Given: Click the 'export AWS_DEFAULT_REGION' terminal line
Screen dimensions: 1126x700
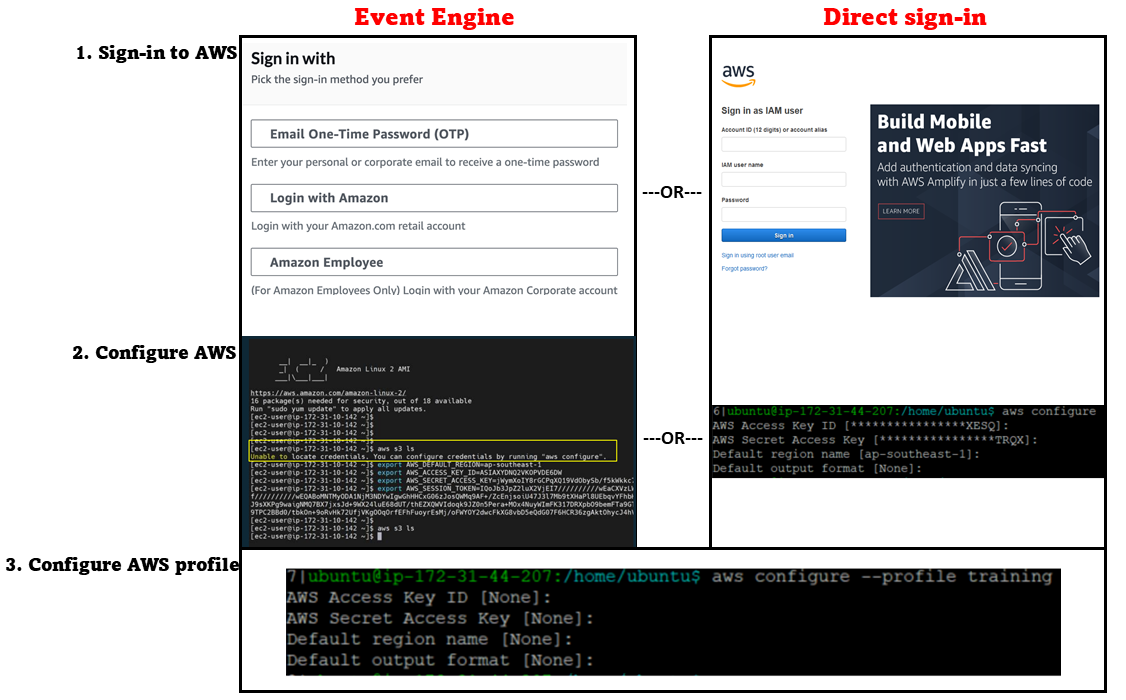Looking at the screenshot, I should click(396, 465).
